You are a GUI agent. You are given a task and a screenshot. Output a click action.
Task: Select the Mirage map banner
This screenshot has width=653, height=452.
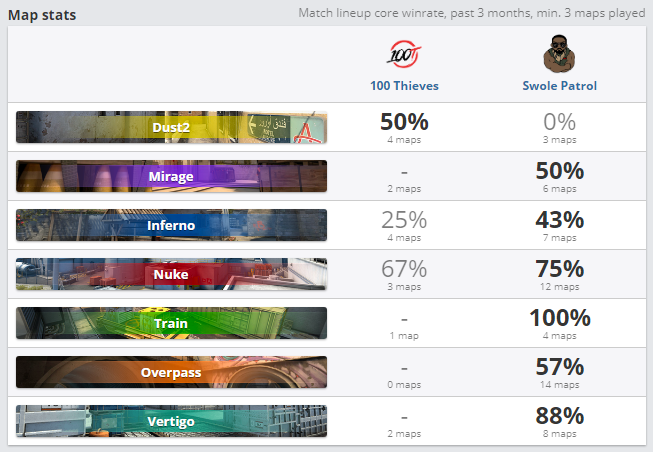pos(172,176)
